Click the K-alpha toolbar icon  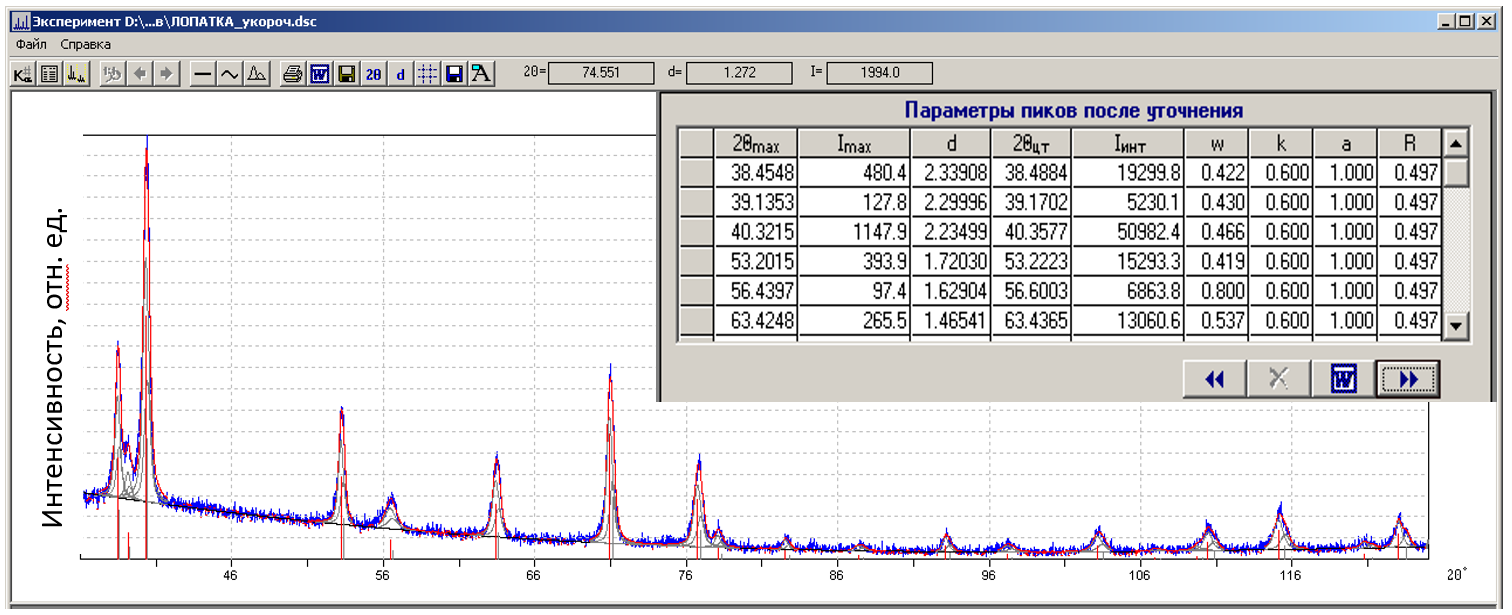(x=22, y=73)
